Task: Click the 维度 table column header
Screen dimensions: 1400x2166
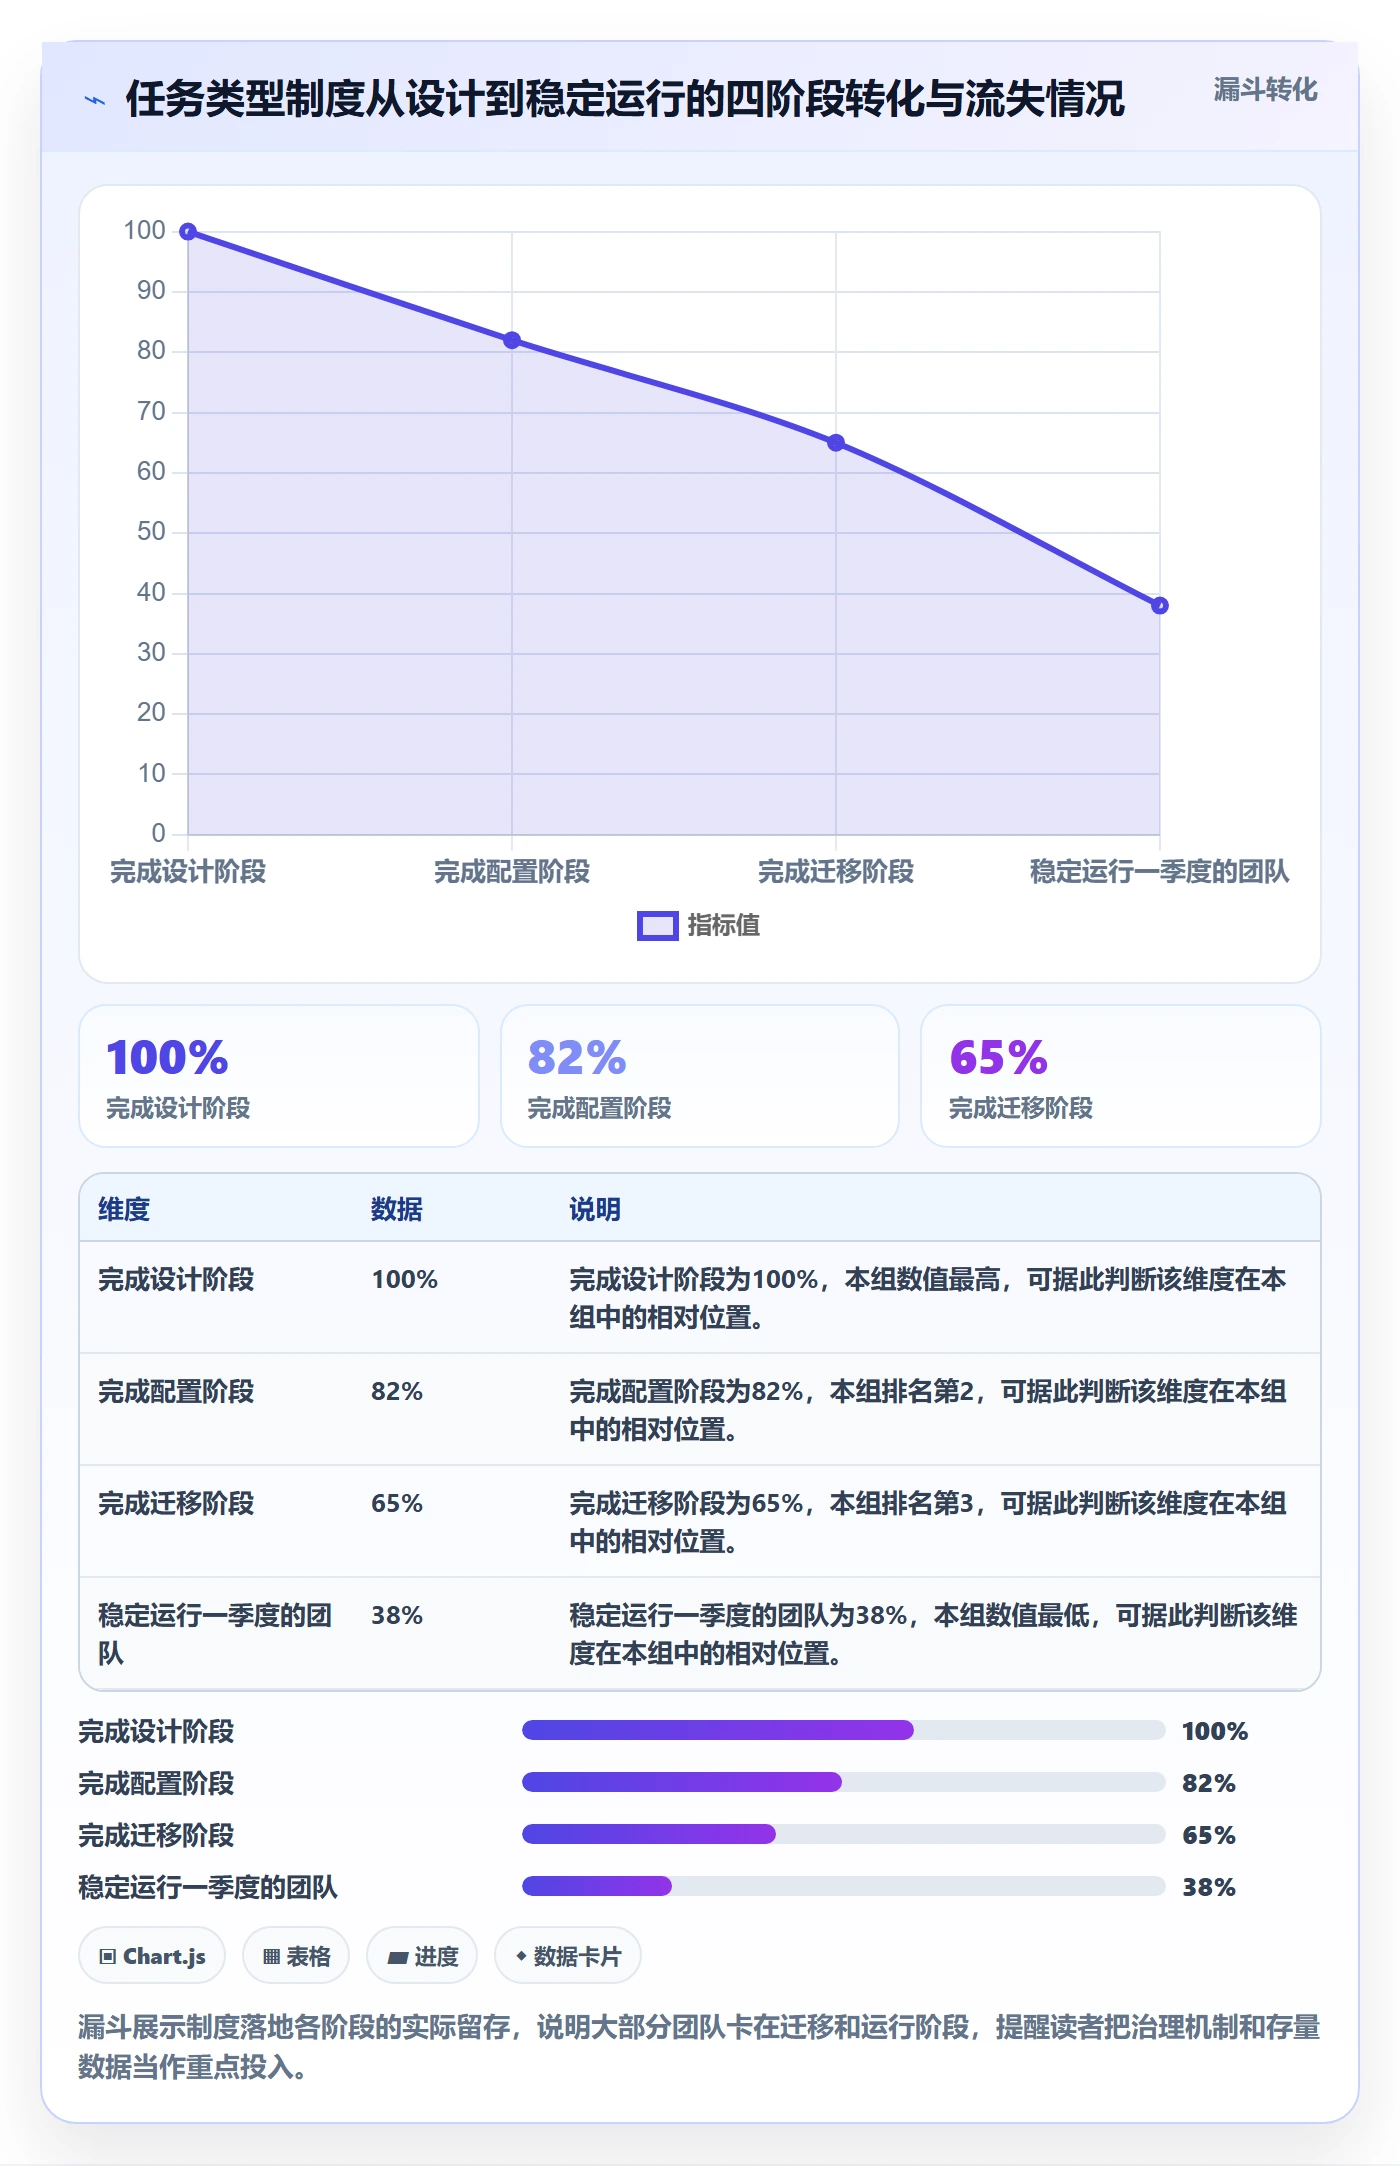Action: 124,1210
